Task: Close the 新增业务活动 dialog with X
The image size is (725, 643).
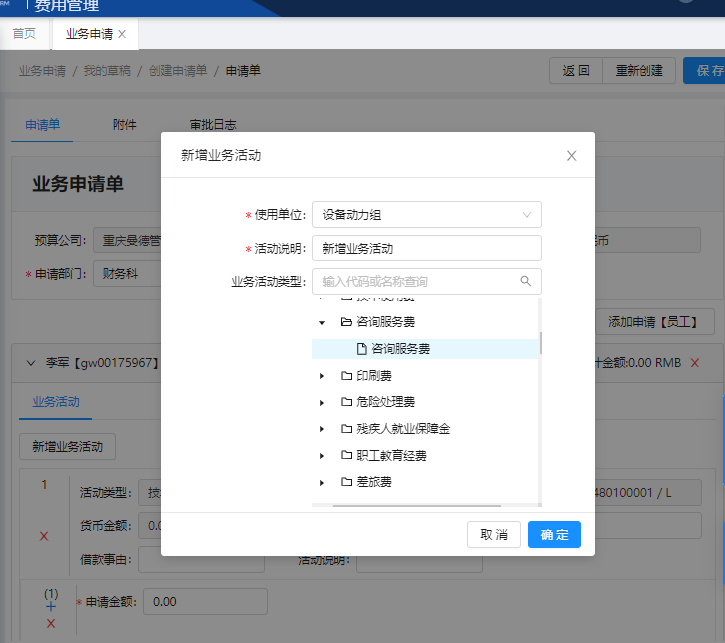Action: coord(571,156)
